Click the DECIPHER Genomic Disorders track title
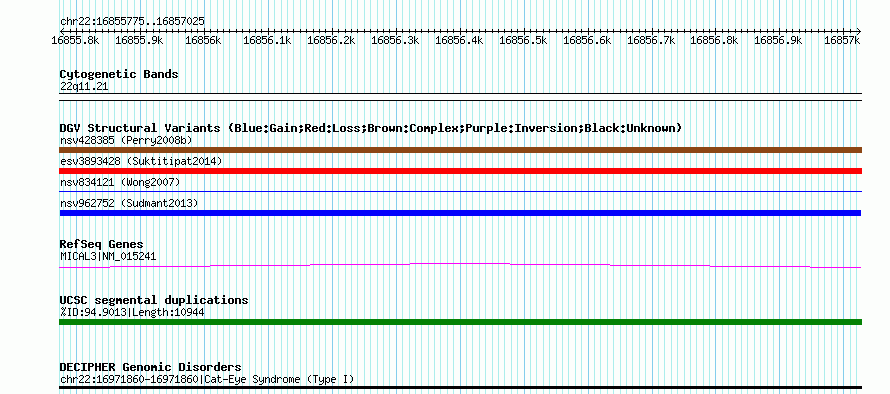890x394 pixels. point(150,367)
